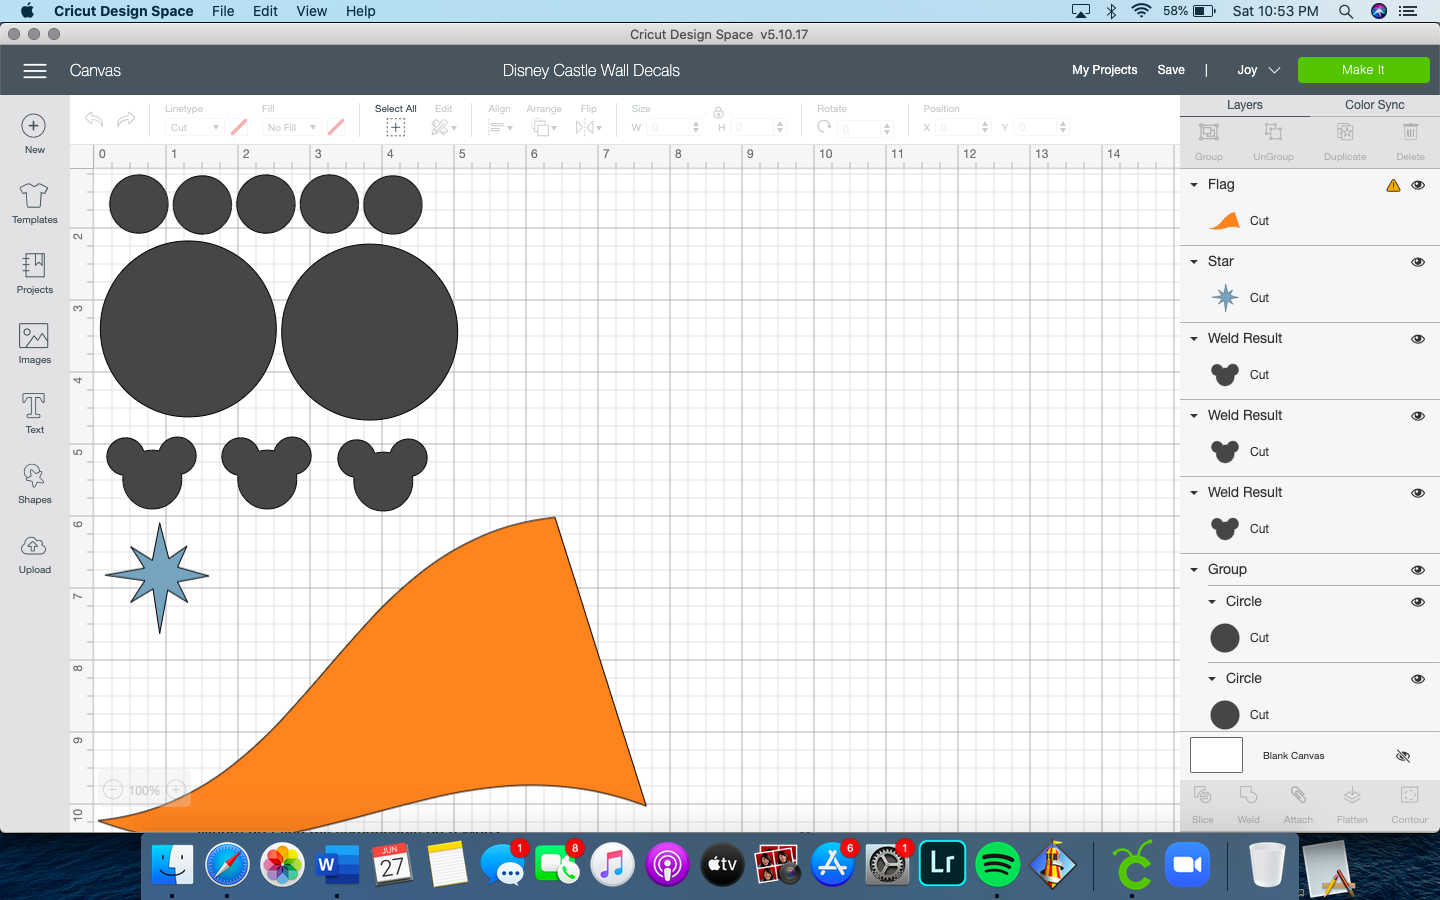Viewport: 1440px width, 900px height.
Task: Click the Group layers icon
Action: 1209,132
